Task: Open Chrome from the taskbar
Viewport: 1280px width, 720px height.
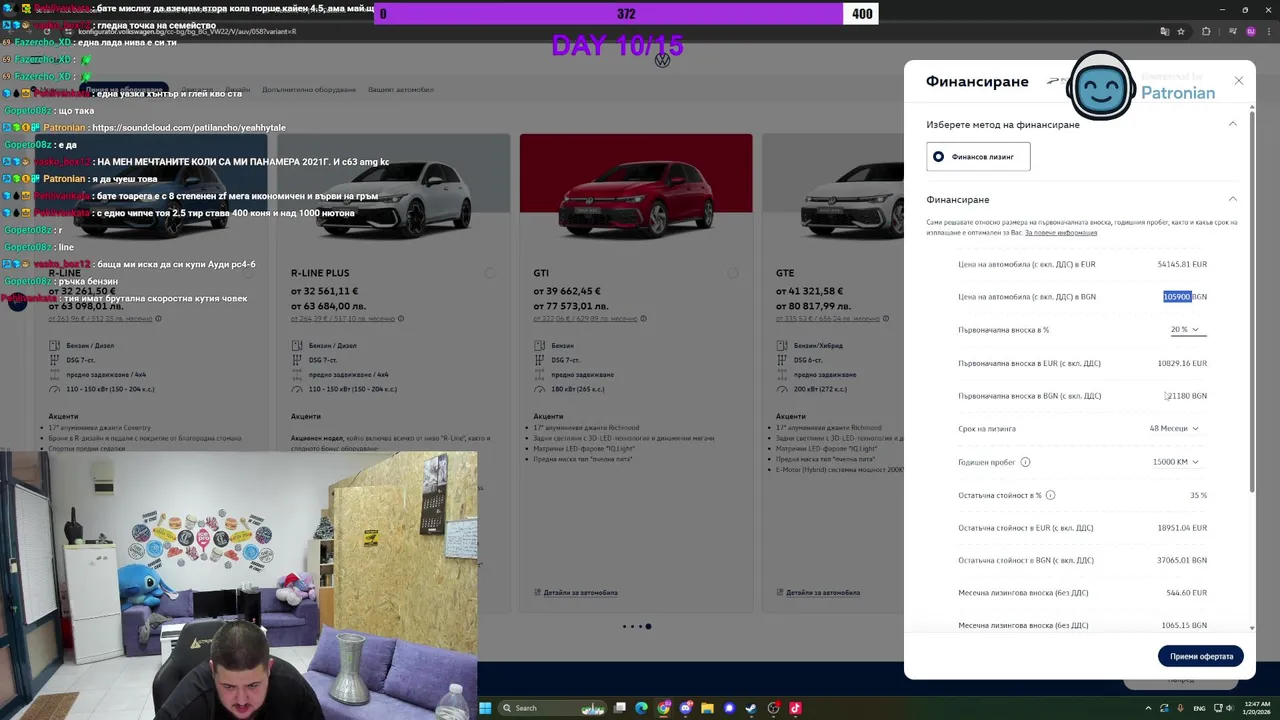Action: pyautogui.click(x=663, y=708)
